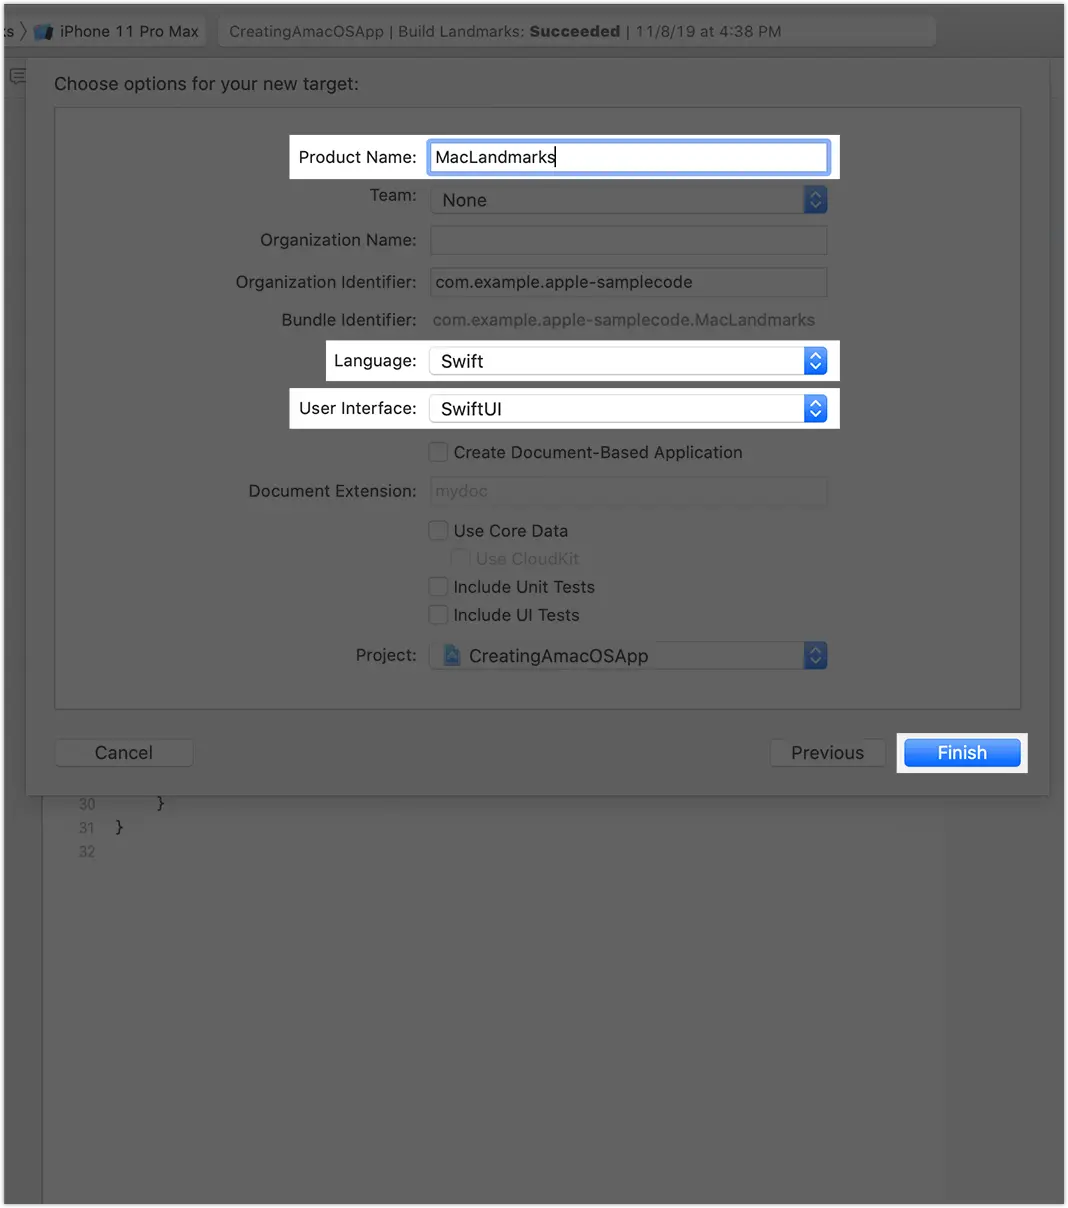1068x1208 pixels.
Task: Click the build status activity bar
Action: point(577,32)
